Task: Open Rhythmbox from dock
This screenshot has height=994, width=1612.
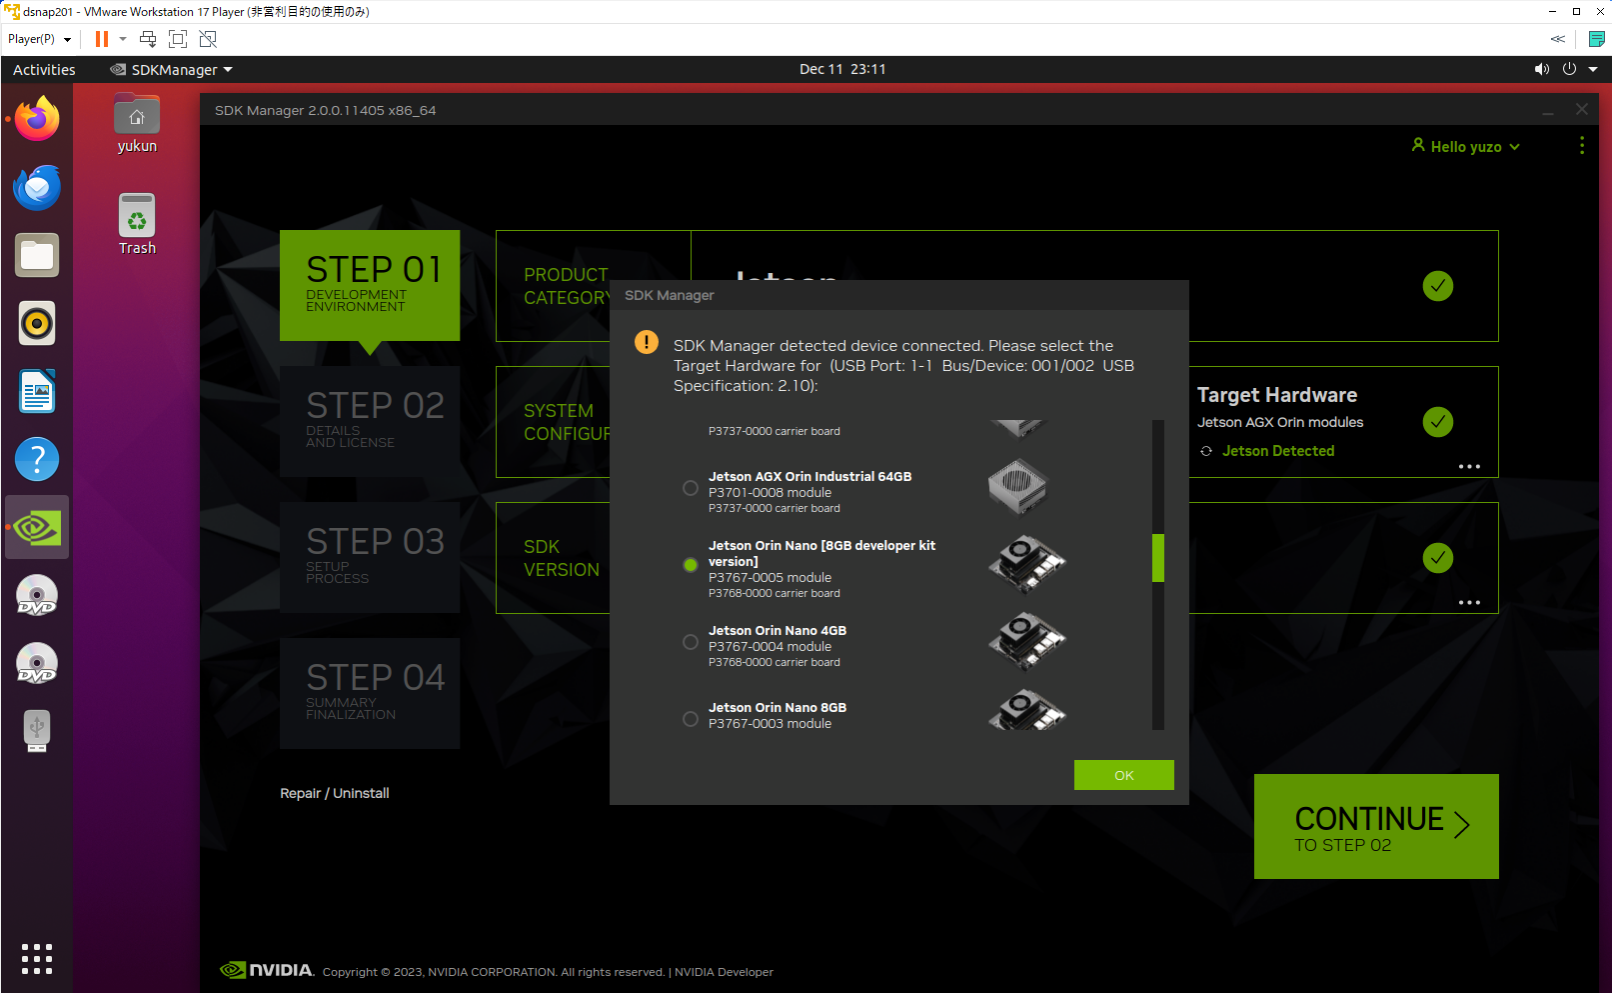Action: [x=37, y=323]
